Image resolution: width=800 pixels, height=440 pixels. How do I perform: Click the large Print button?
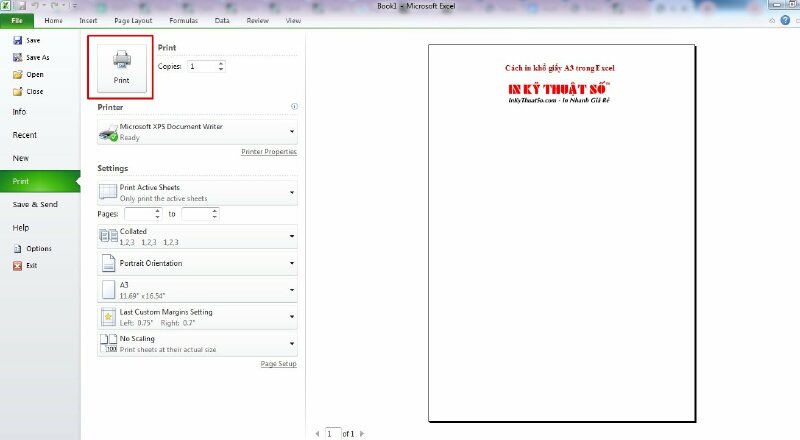(x=121, y=68)
